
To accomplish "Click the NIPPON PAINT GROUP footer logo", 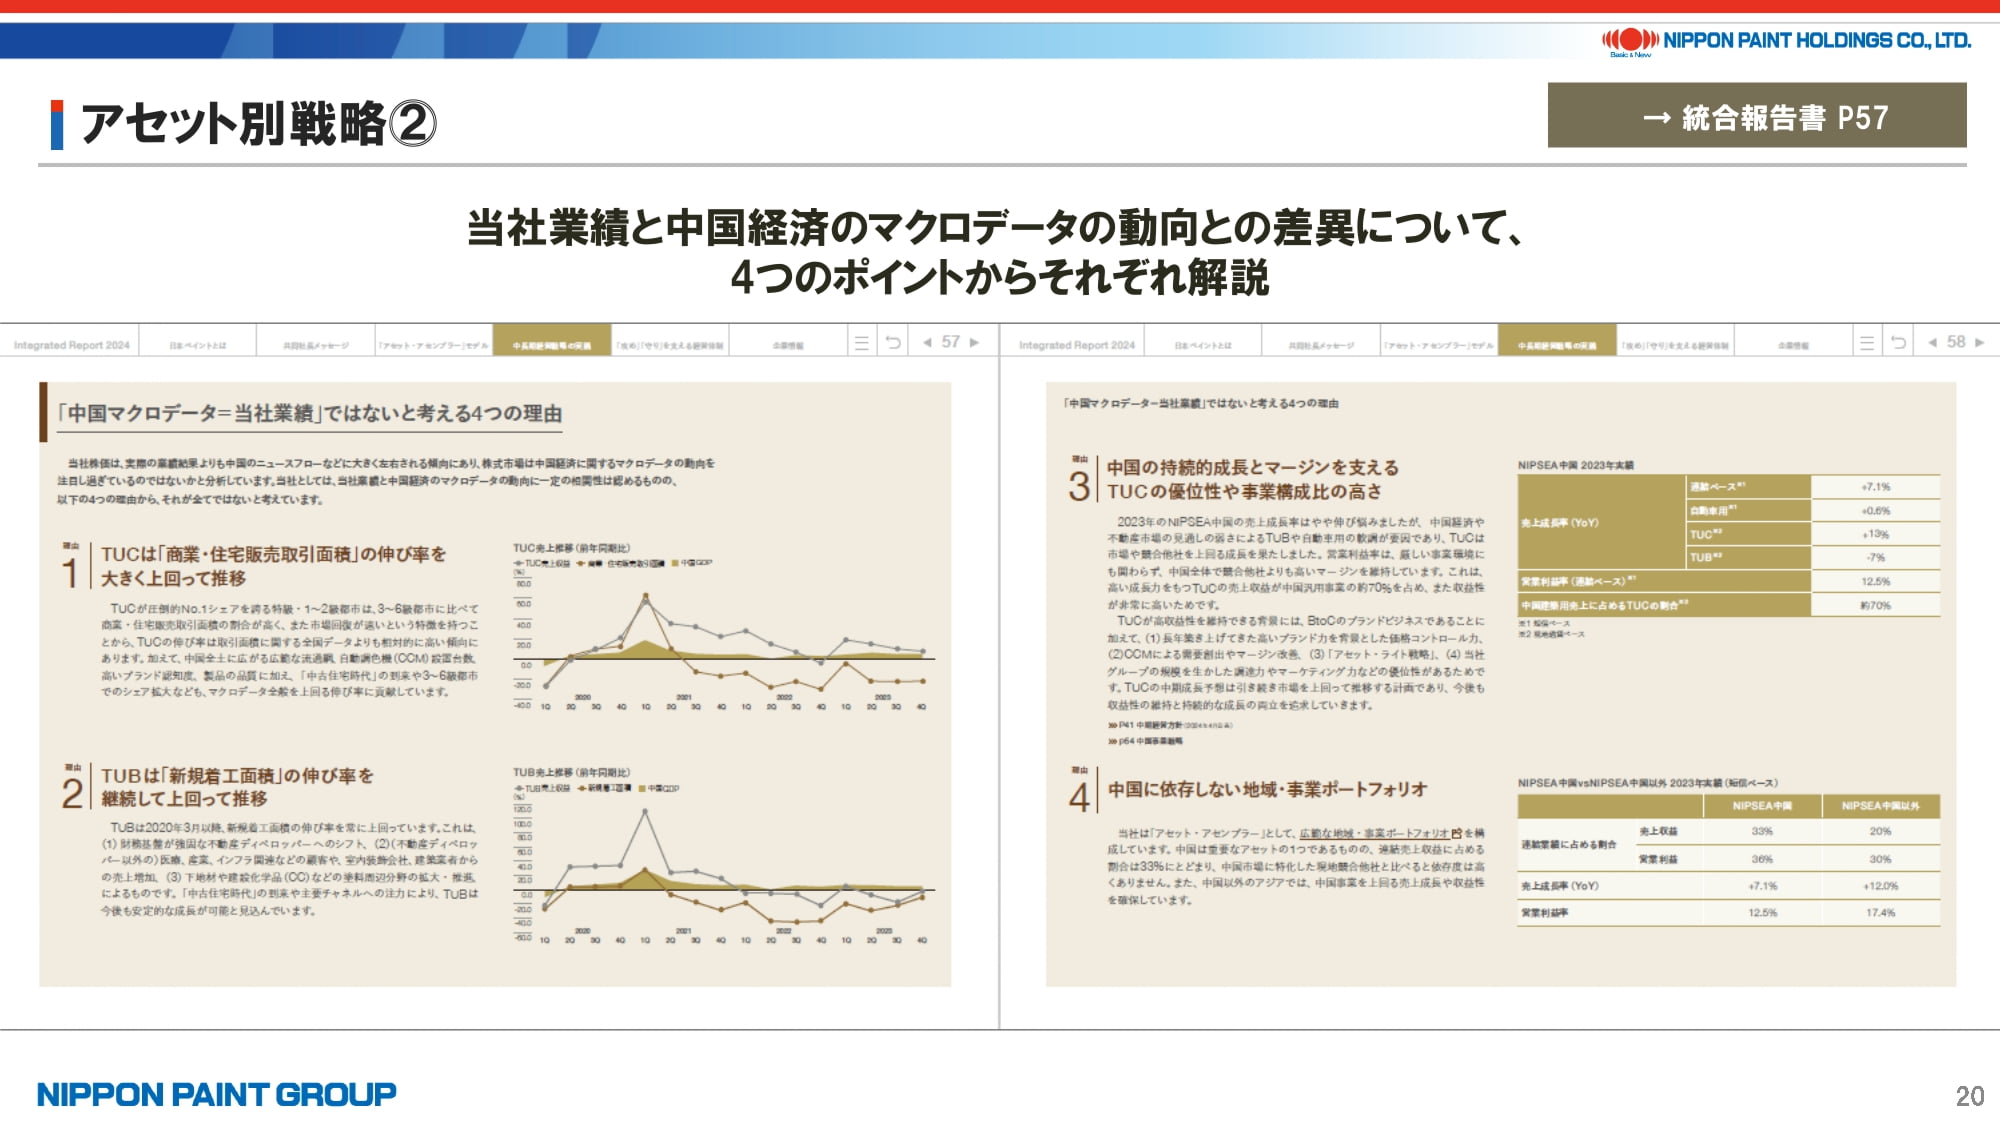I will [217, 1094].
